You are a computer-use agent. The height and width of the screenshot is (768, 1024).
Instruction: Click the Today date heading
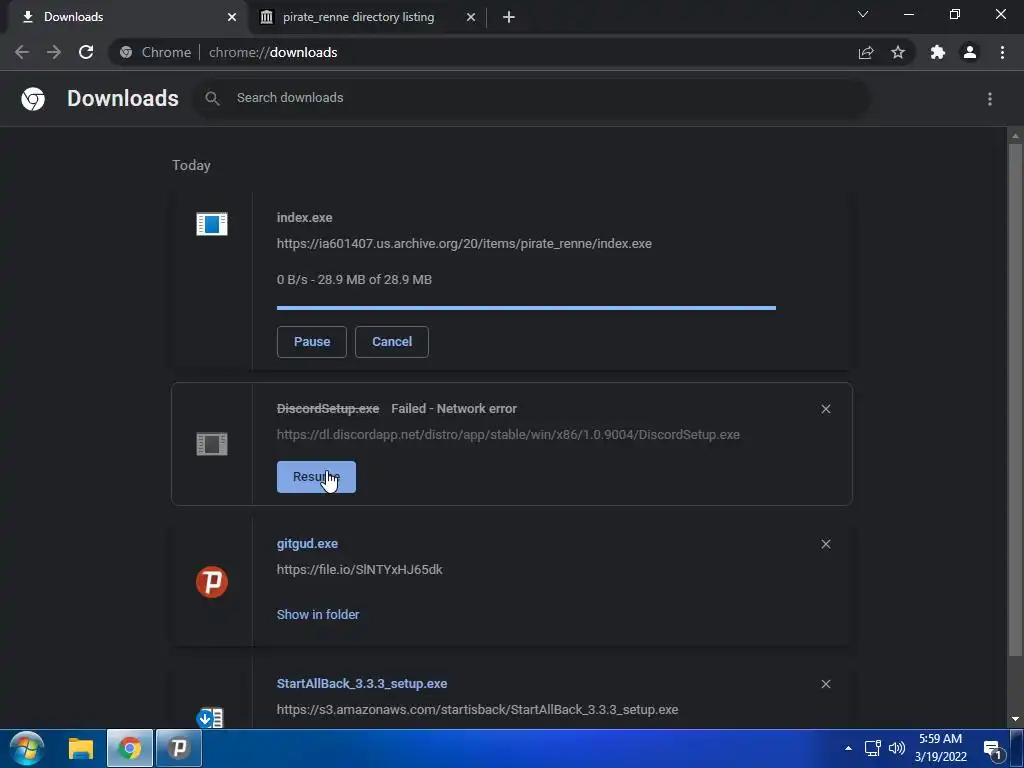pyautogui.click(x=191, y=165)
